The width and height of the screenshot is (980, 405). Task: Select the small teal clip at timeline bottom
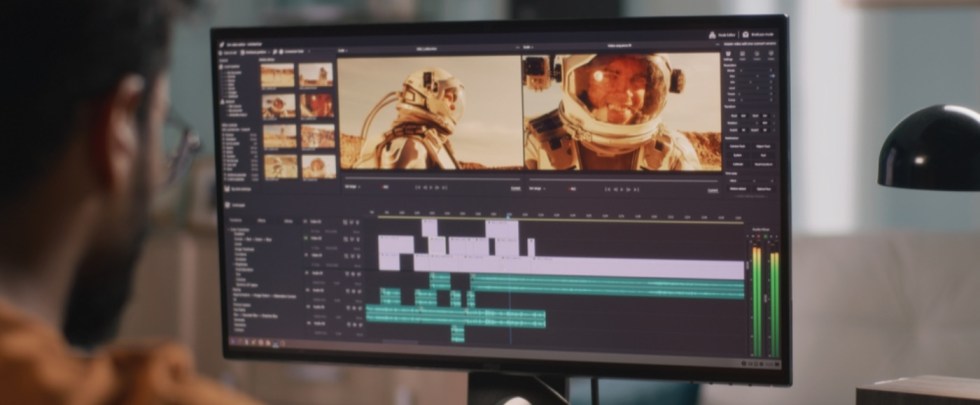(458, 334)
